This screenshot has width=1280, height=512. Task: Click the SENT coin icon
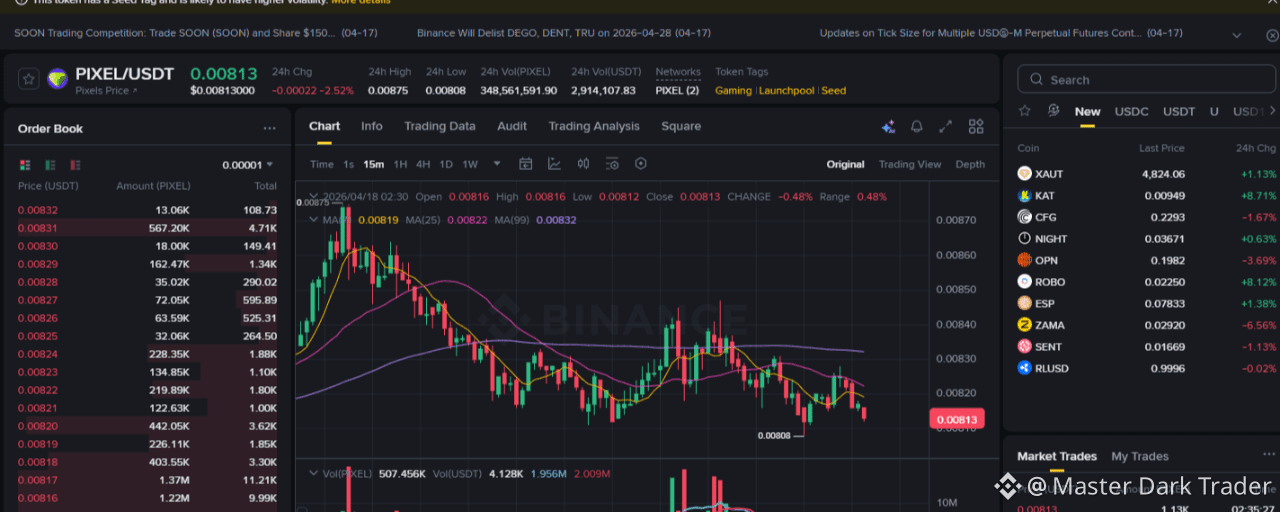point(1024,347)
